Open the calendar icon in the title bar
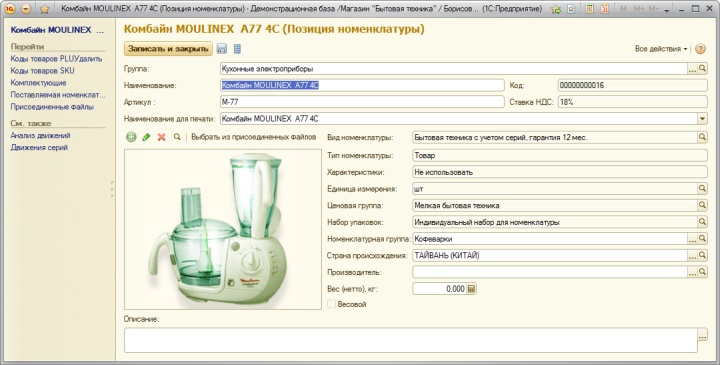This screenshot has height=365, width=720. tap(605, 9)
